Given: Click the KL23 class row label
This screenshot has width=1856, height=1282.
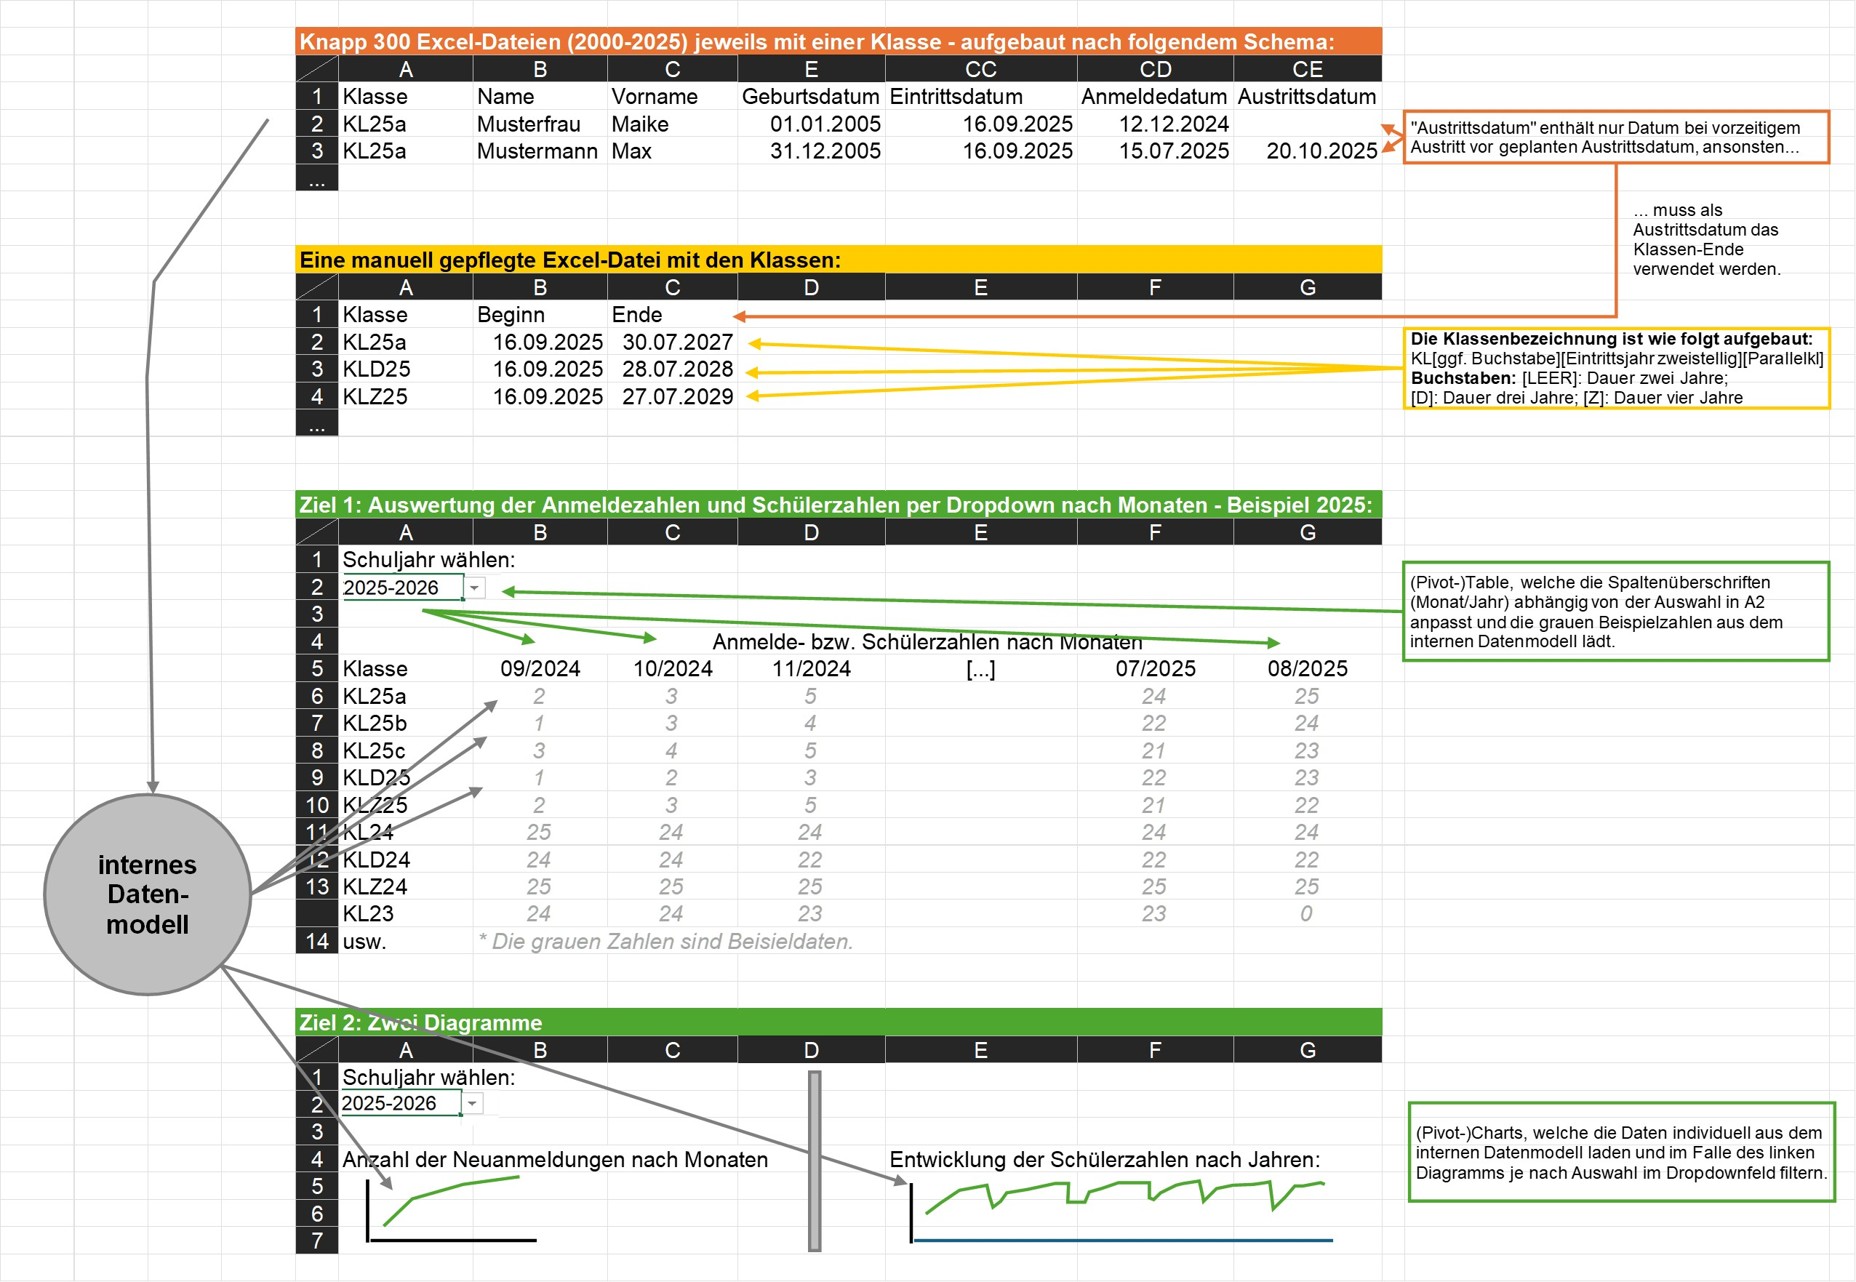Looking at the screenshot, I should (x=368, y=914).
